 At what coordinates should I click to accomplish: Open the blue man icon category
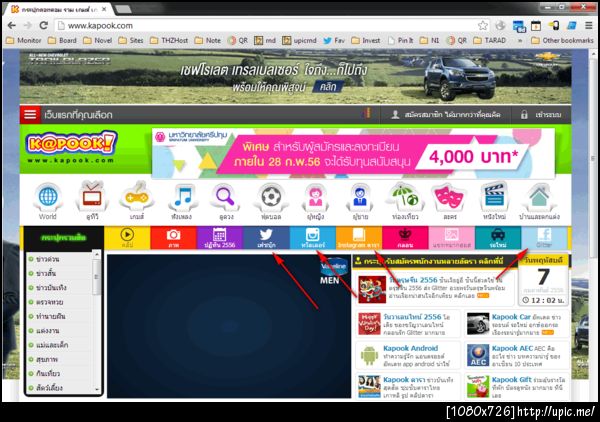coord(360,202)
